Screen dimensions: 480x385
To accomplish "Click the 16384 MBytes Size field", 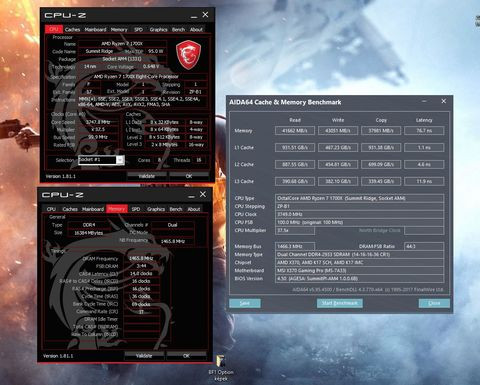I will (89, 233).
